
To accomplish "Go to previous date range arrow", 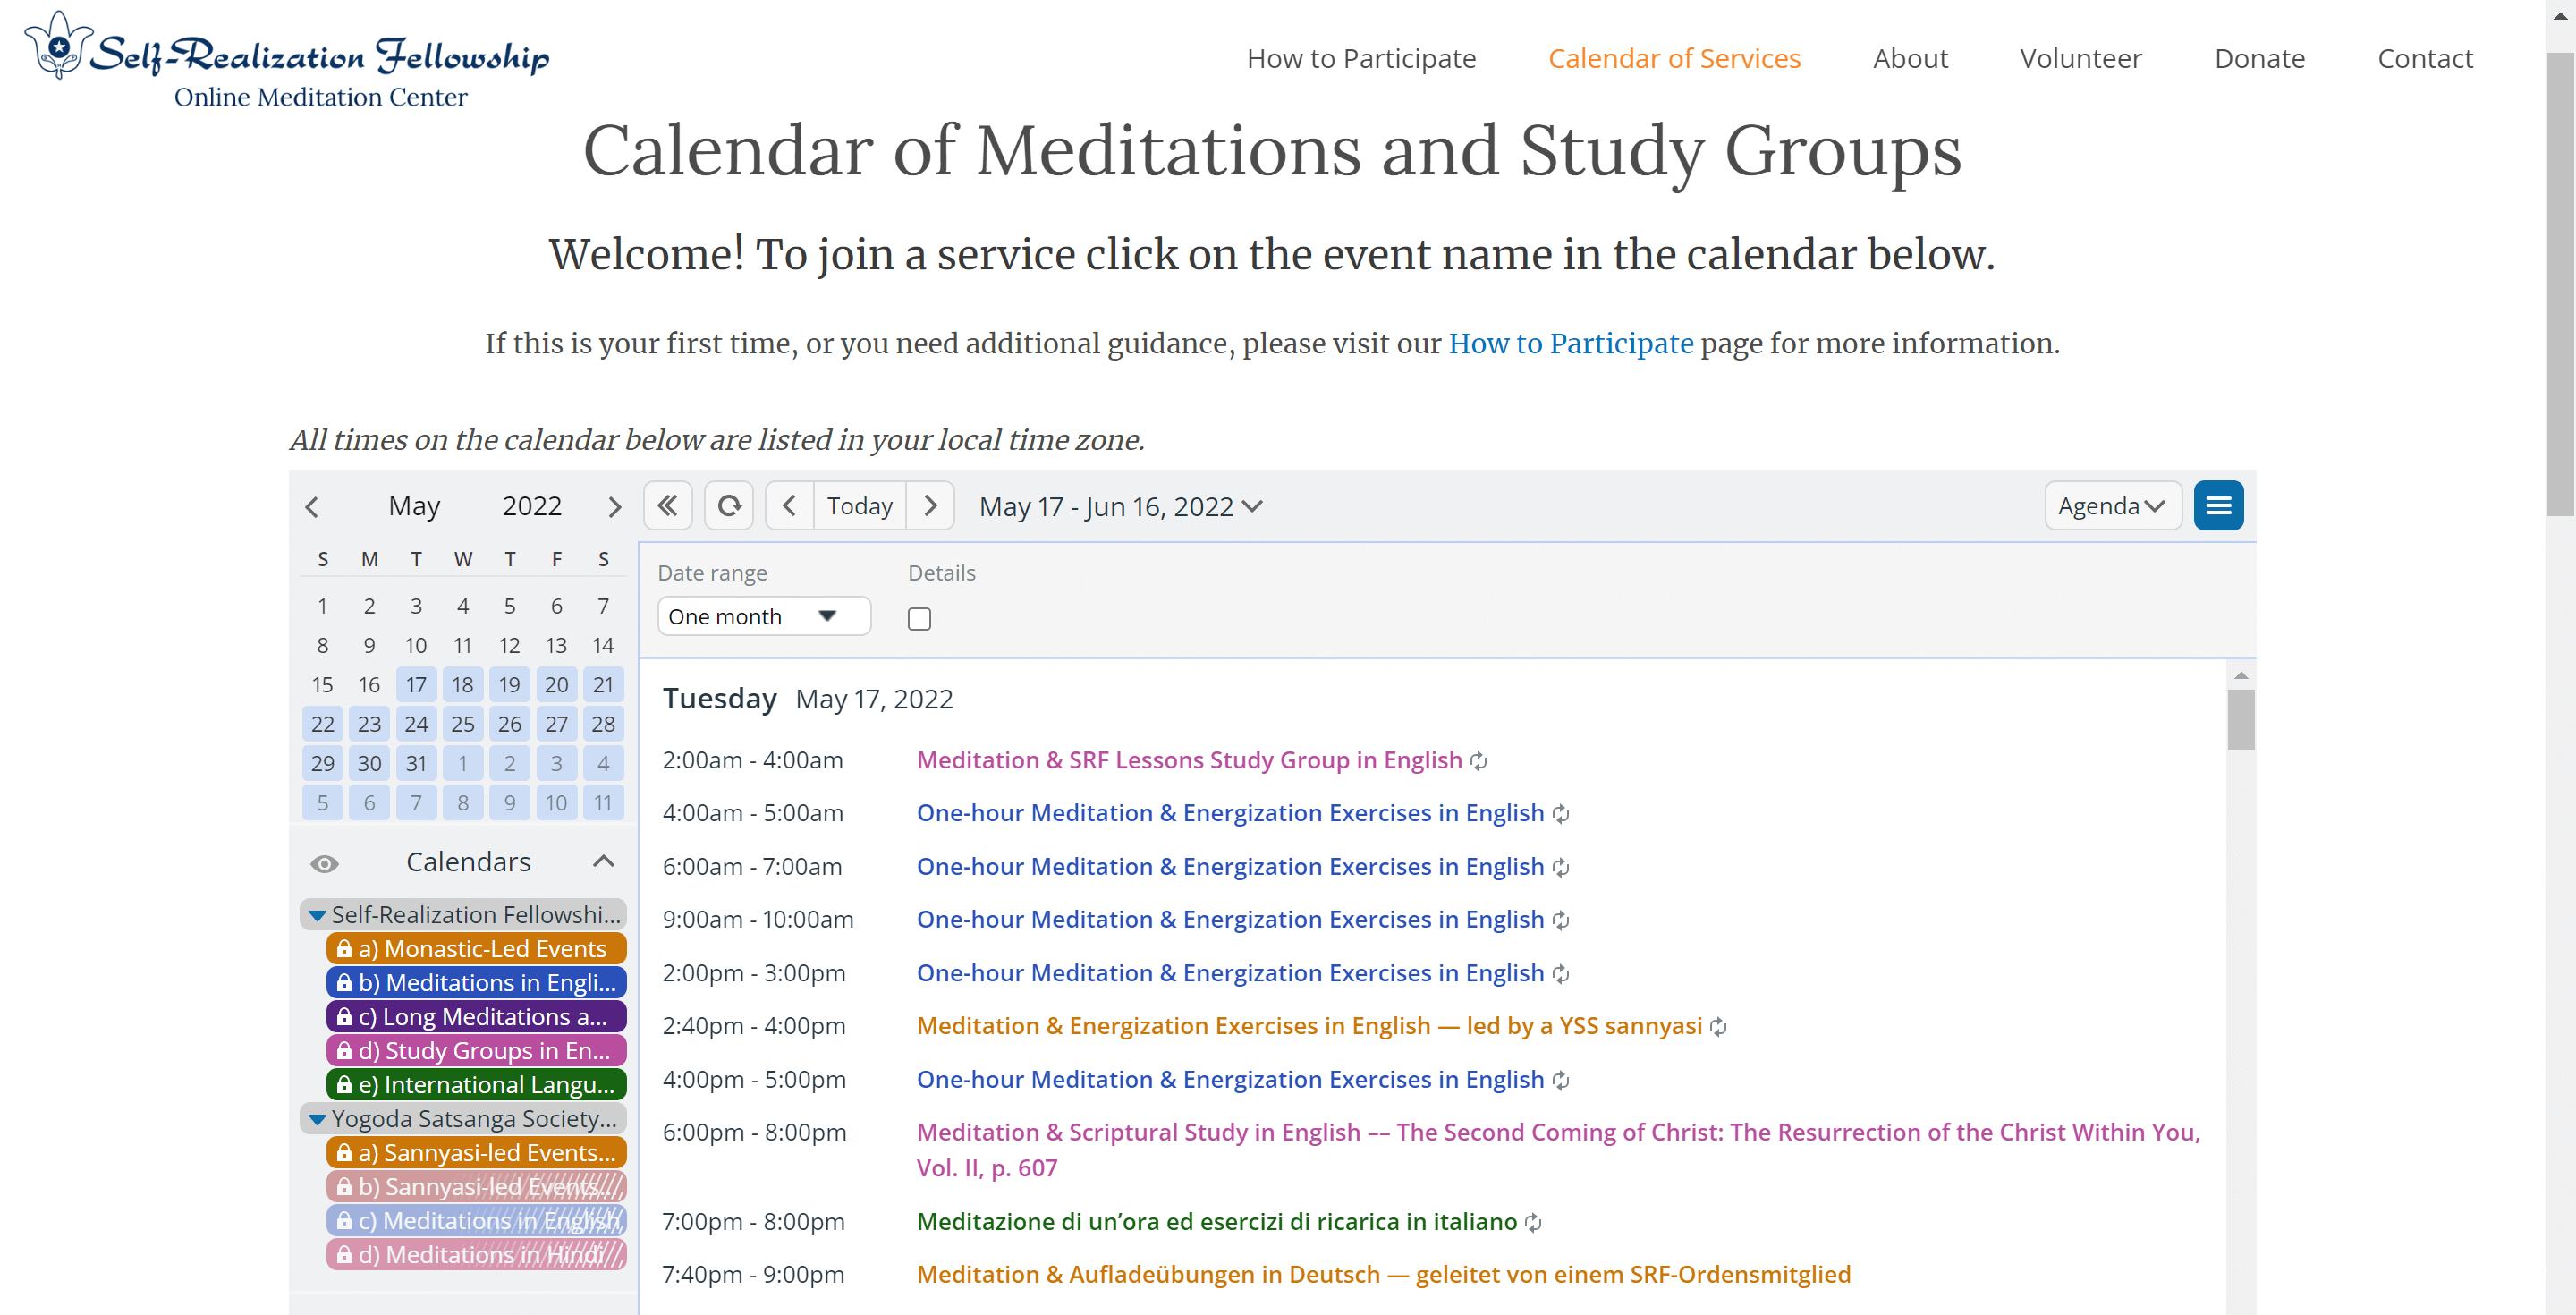I will 789,506.
